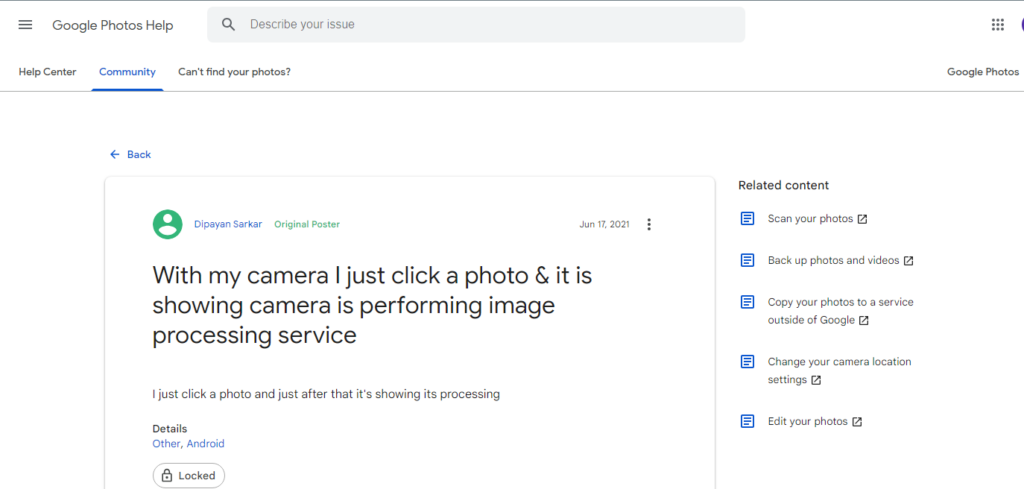
Task: Click the article icon beside Edit your photos
Action: pos(747,421)
